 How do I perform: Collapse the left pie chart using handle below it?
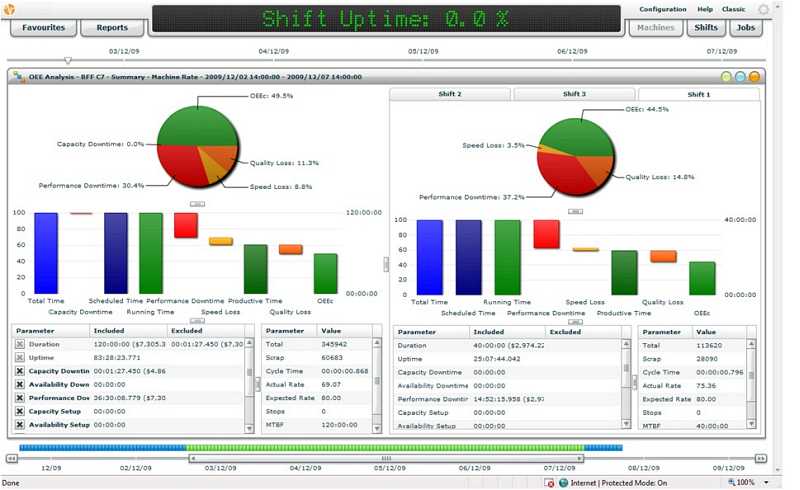[197, 204]
